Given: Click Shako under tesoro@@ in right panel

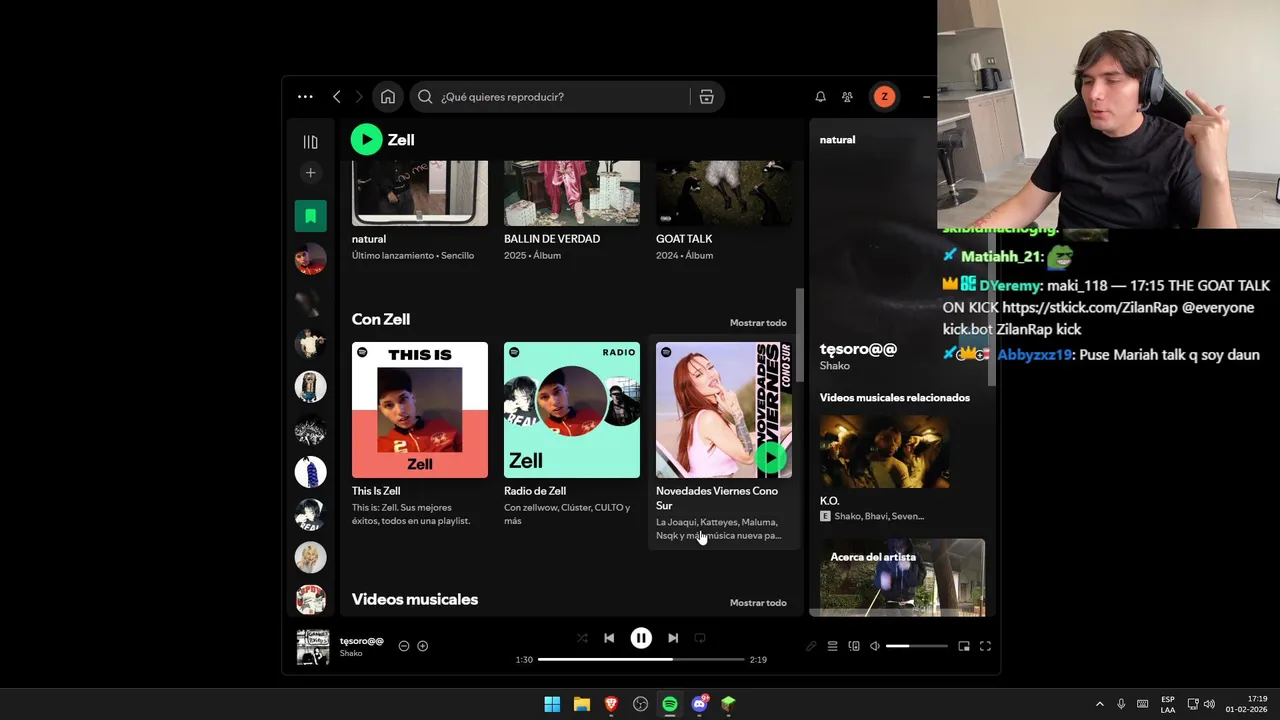Looking at the screenshot, I should [834, 366].
